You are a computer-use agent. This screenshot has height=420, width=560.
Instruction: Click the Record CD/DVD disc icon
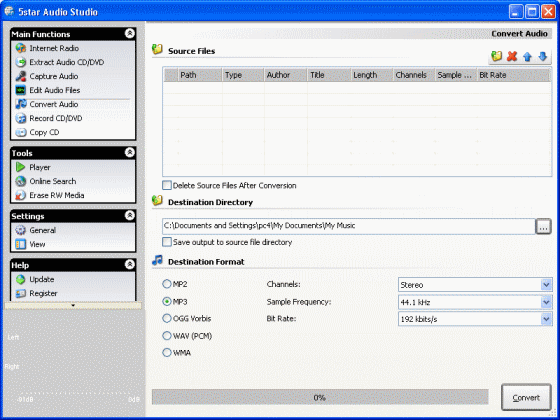[21, 118]
